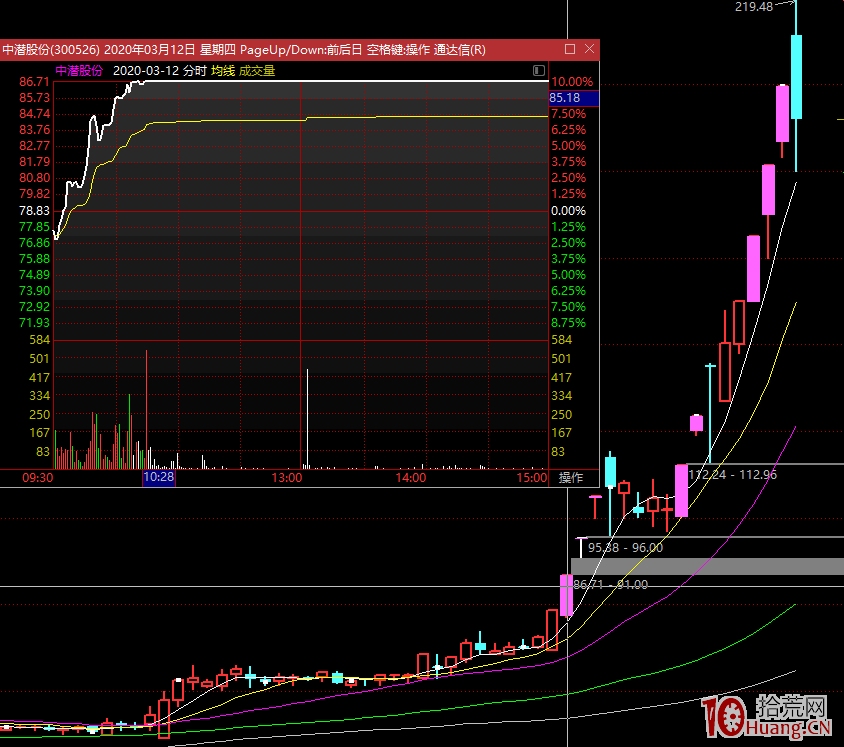The height and width of the screenshot is (747, 844).
Task: Click the 95.38 - 96.00 gap label
Action: click(x=625, y=548)
